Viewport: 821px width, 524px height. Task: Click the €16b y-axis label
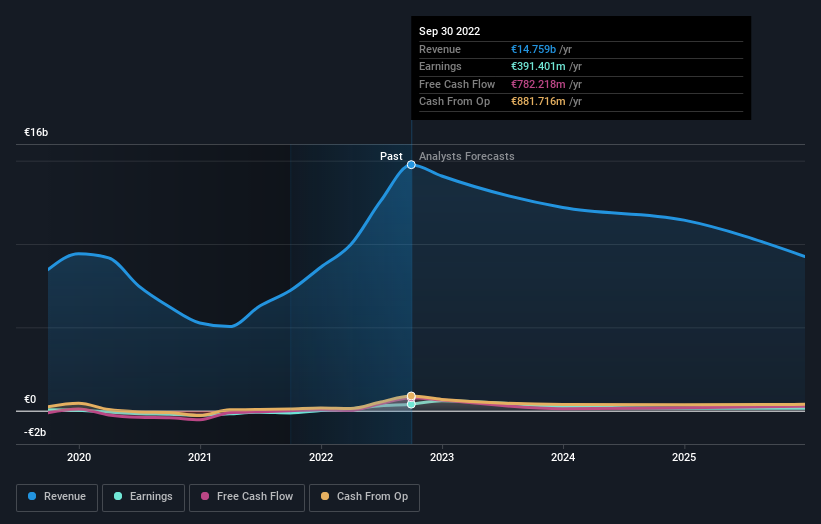(x=36, y=132)
